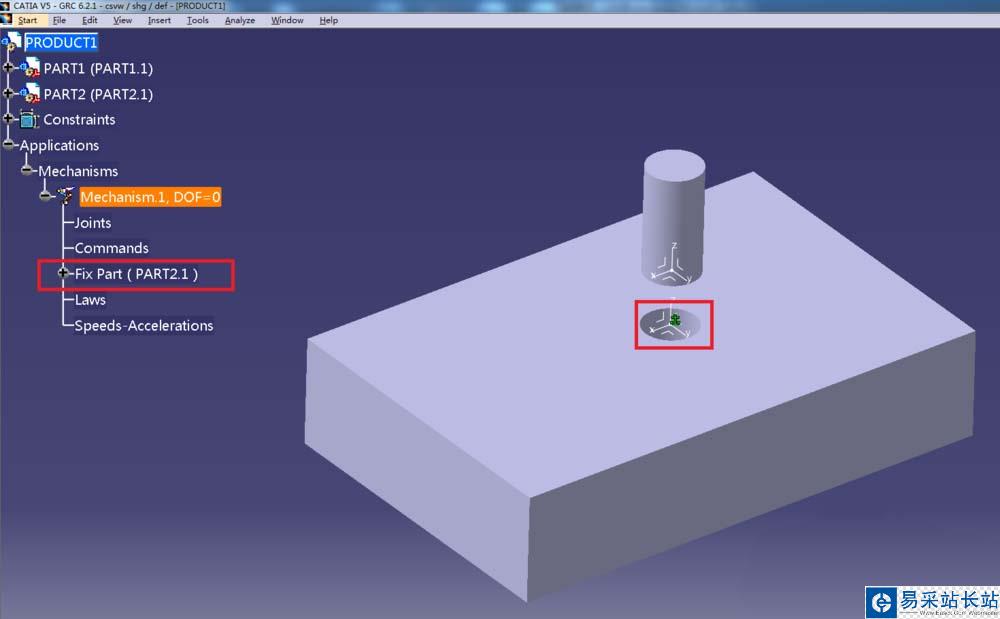Click the axis system on the cylinder
This screenshot has height=619, width=1000.
(672, 266)
